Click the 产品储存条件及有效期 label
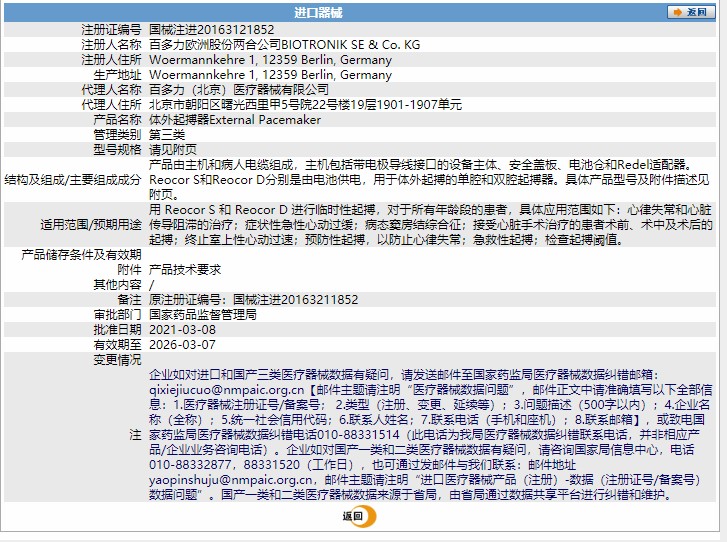 point(82,255)
